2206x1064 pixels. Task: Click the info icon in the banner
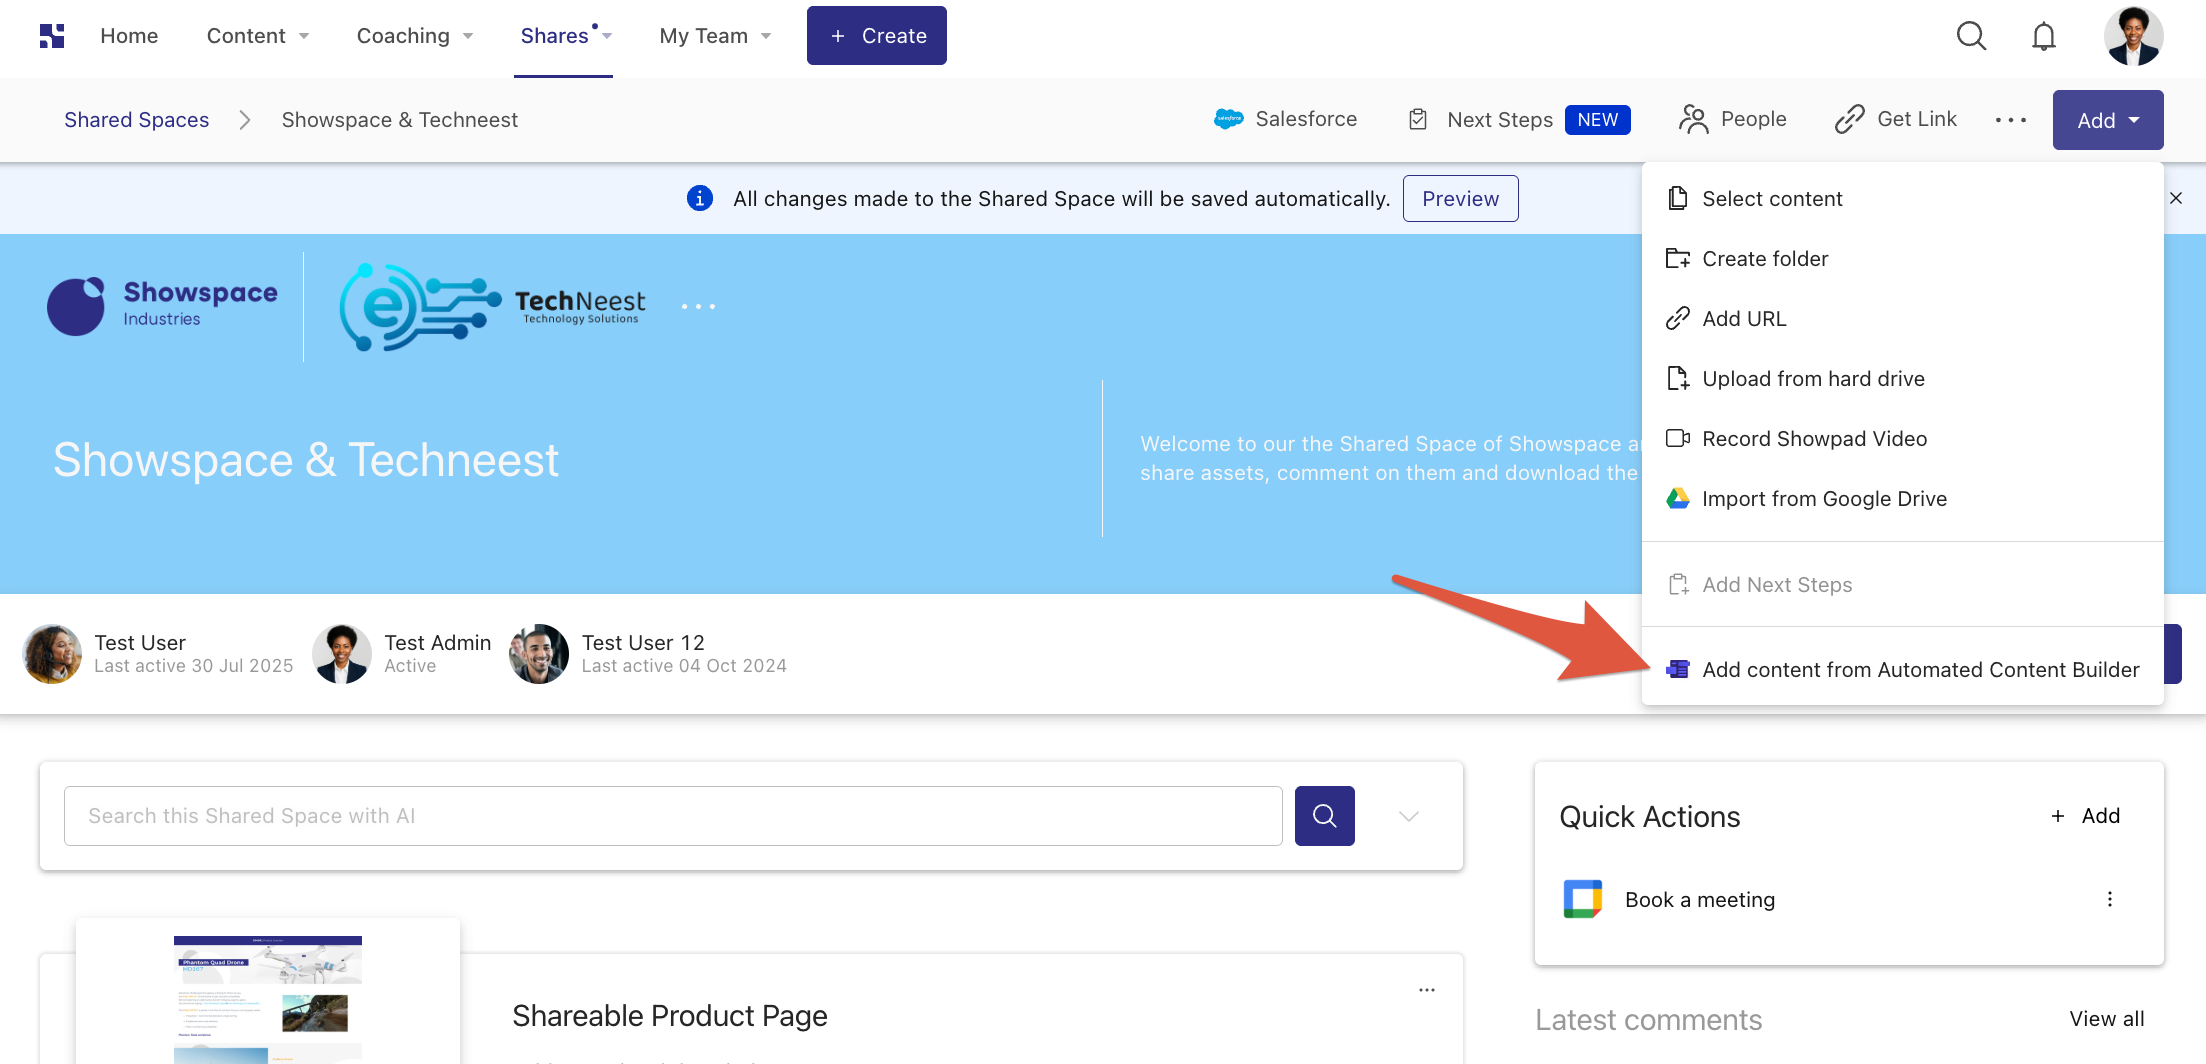700,198
